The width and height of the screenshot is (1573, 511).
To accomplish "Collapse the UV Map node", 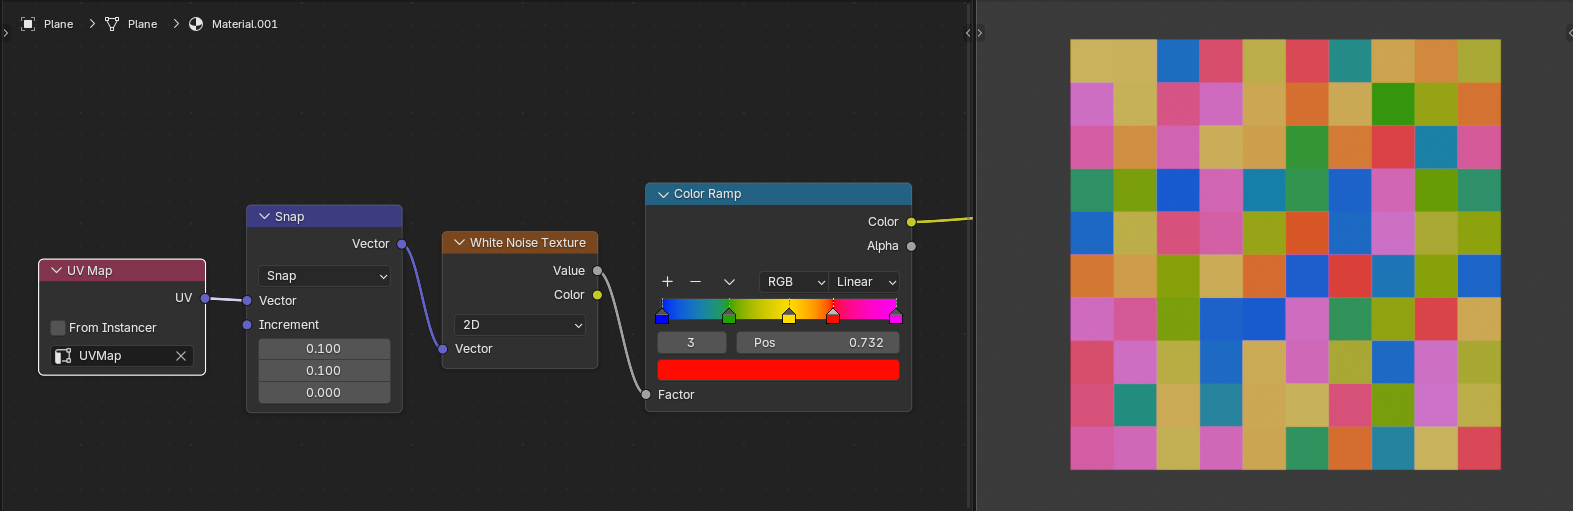I will (x=56, y=271).
